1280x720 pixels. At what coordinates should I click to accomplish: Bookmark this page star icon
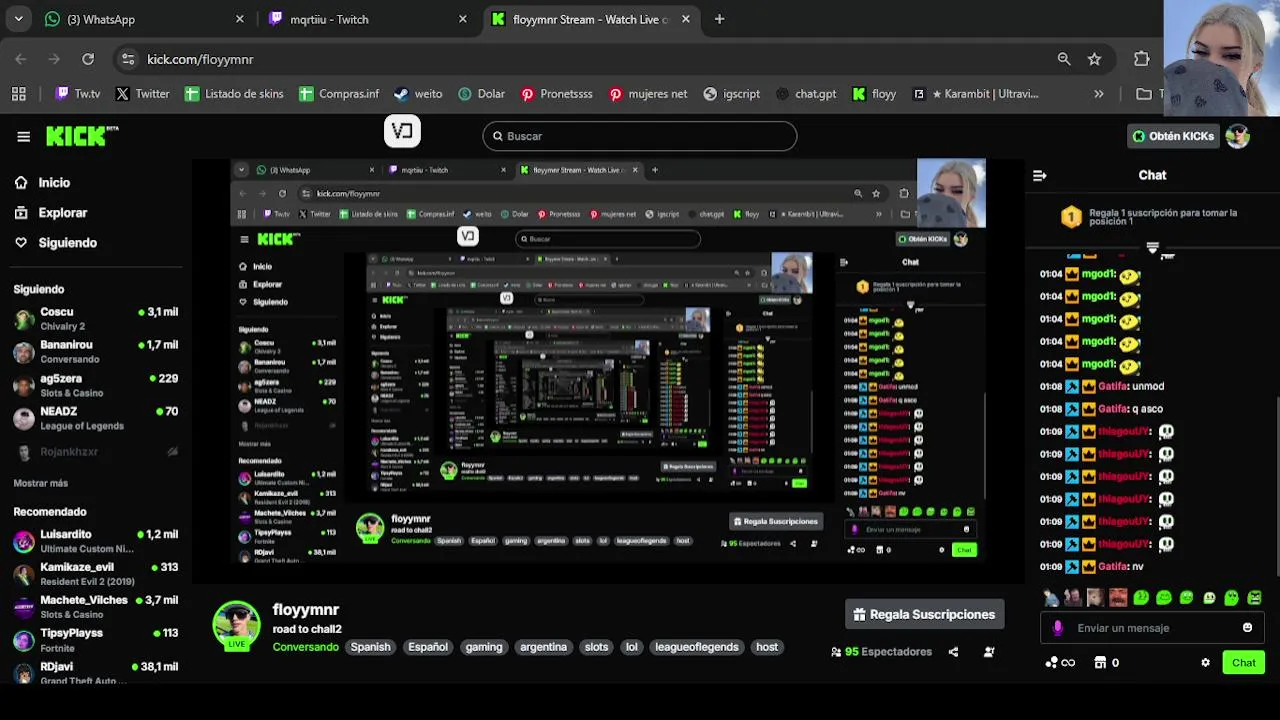click(x=1094, y=59)
